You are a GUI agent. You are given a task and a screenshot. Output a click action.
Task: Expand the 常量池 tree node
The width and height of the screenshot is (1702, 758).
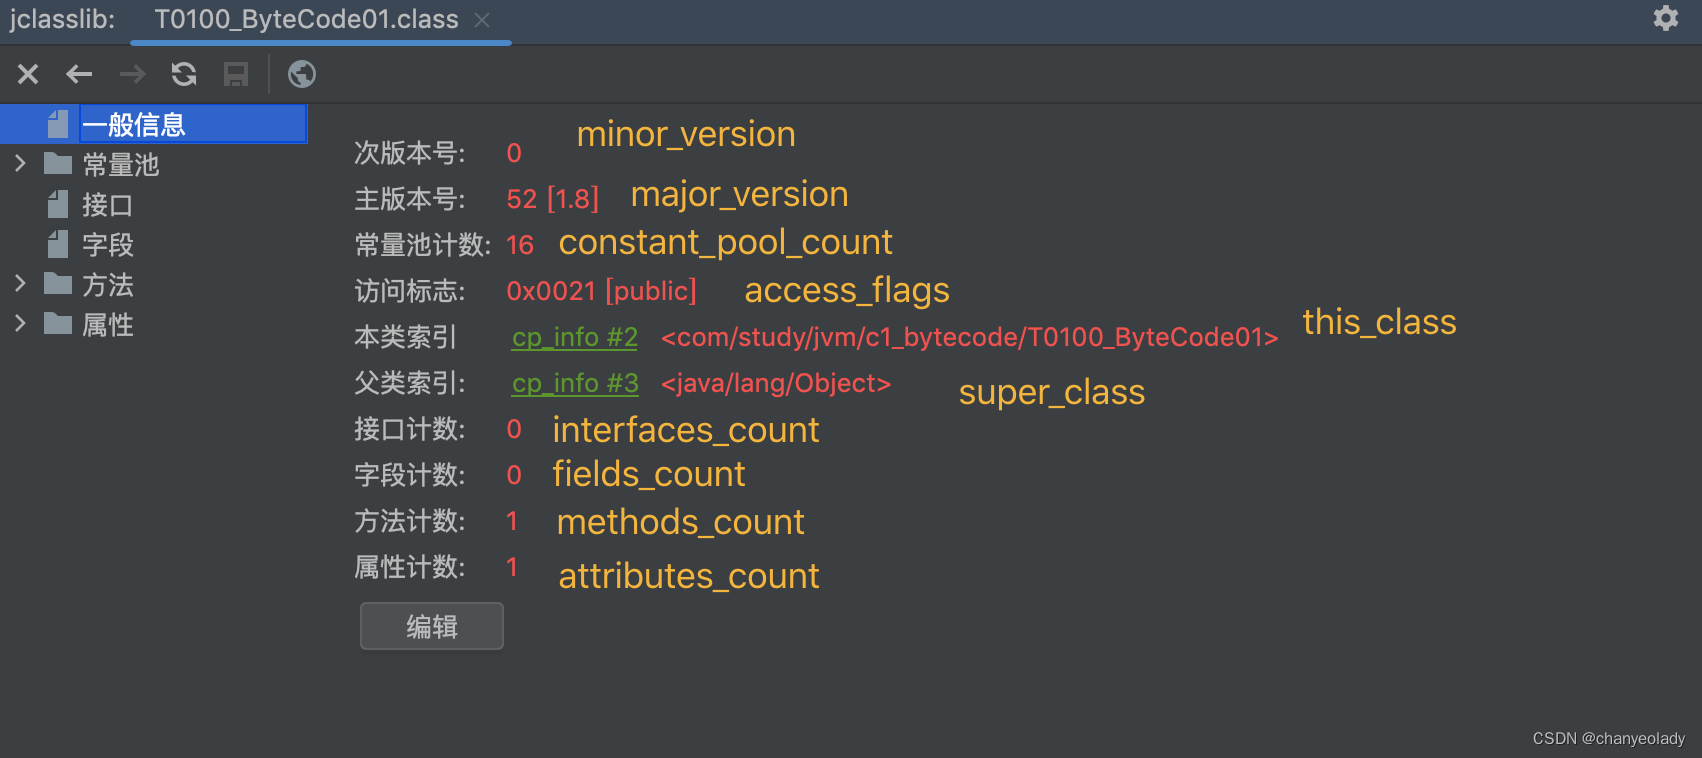pyautogui.click(x=19, y=163)
